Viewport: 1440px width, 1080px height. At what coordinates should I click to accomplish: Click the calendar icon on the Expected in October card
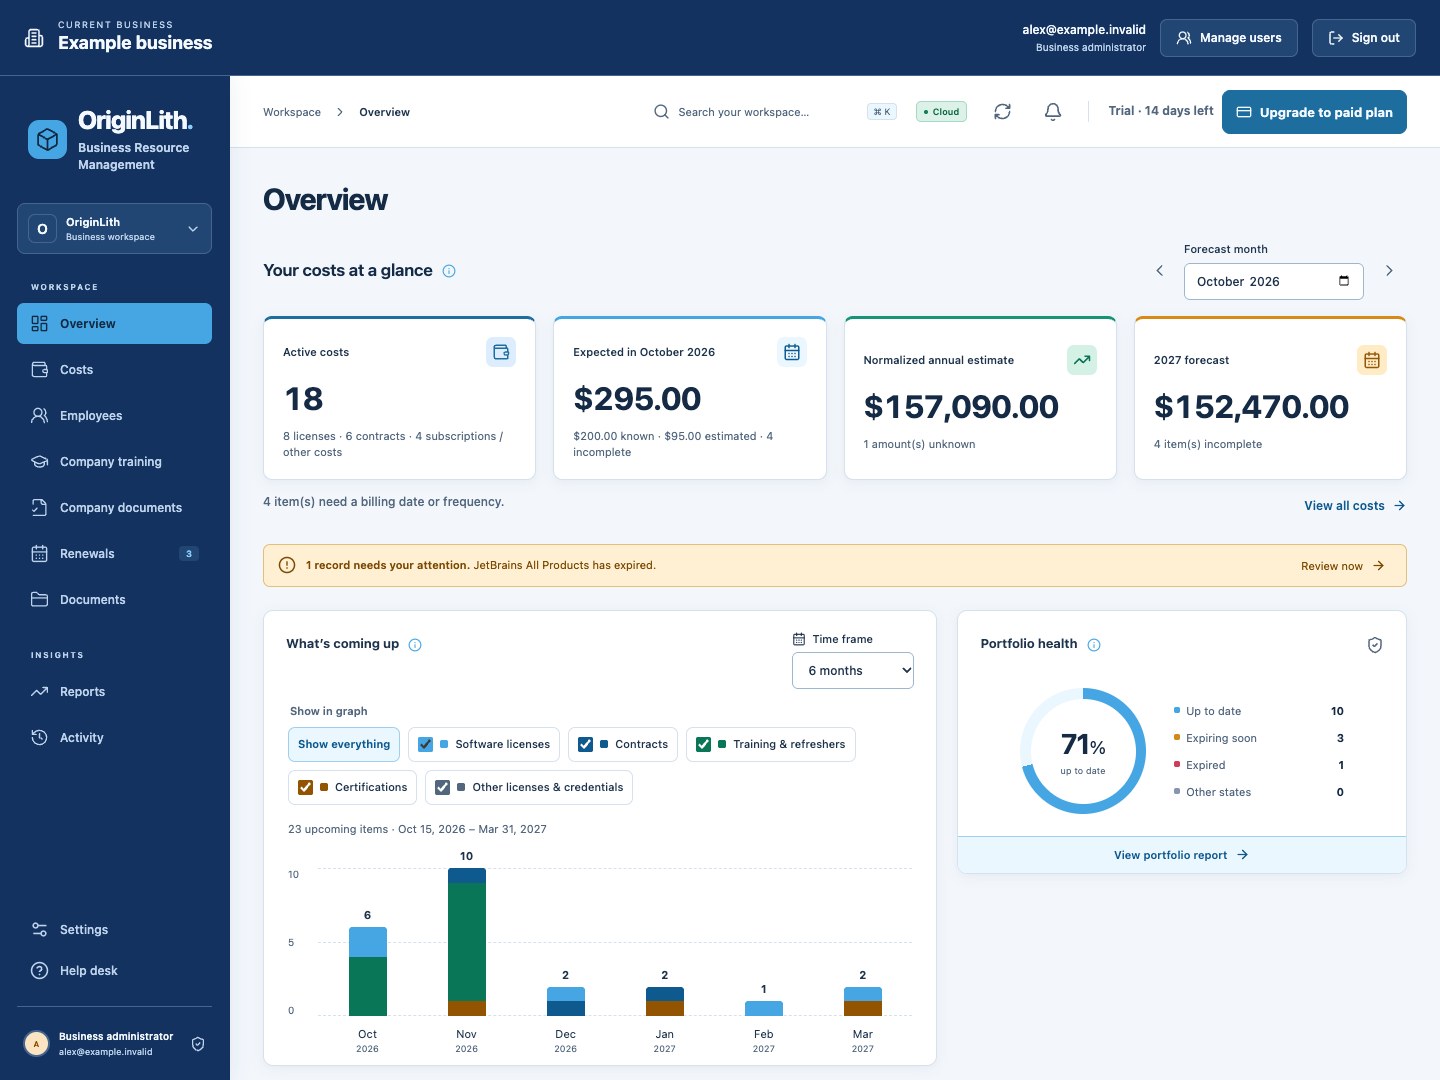(792, 352)
